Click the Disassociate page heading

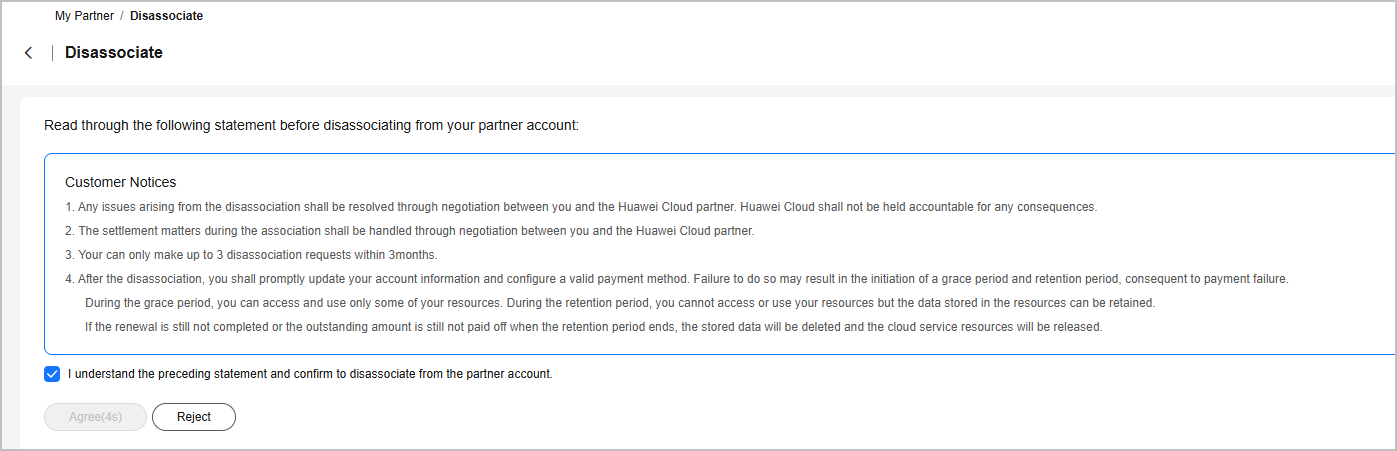click(x=114, y=53)
